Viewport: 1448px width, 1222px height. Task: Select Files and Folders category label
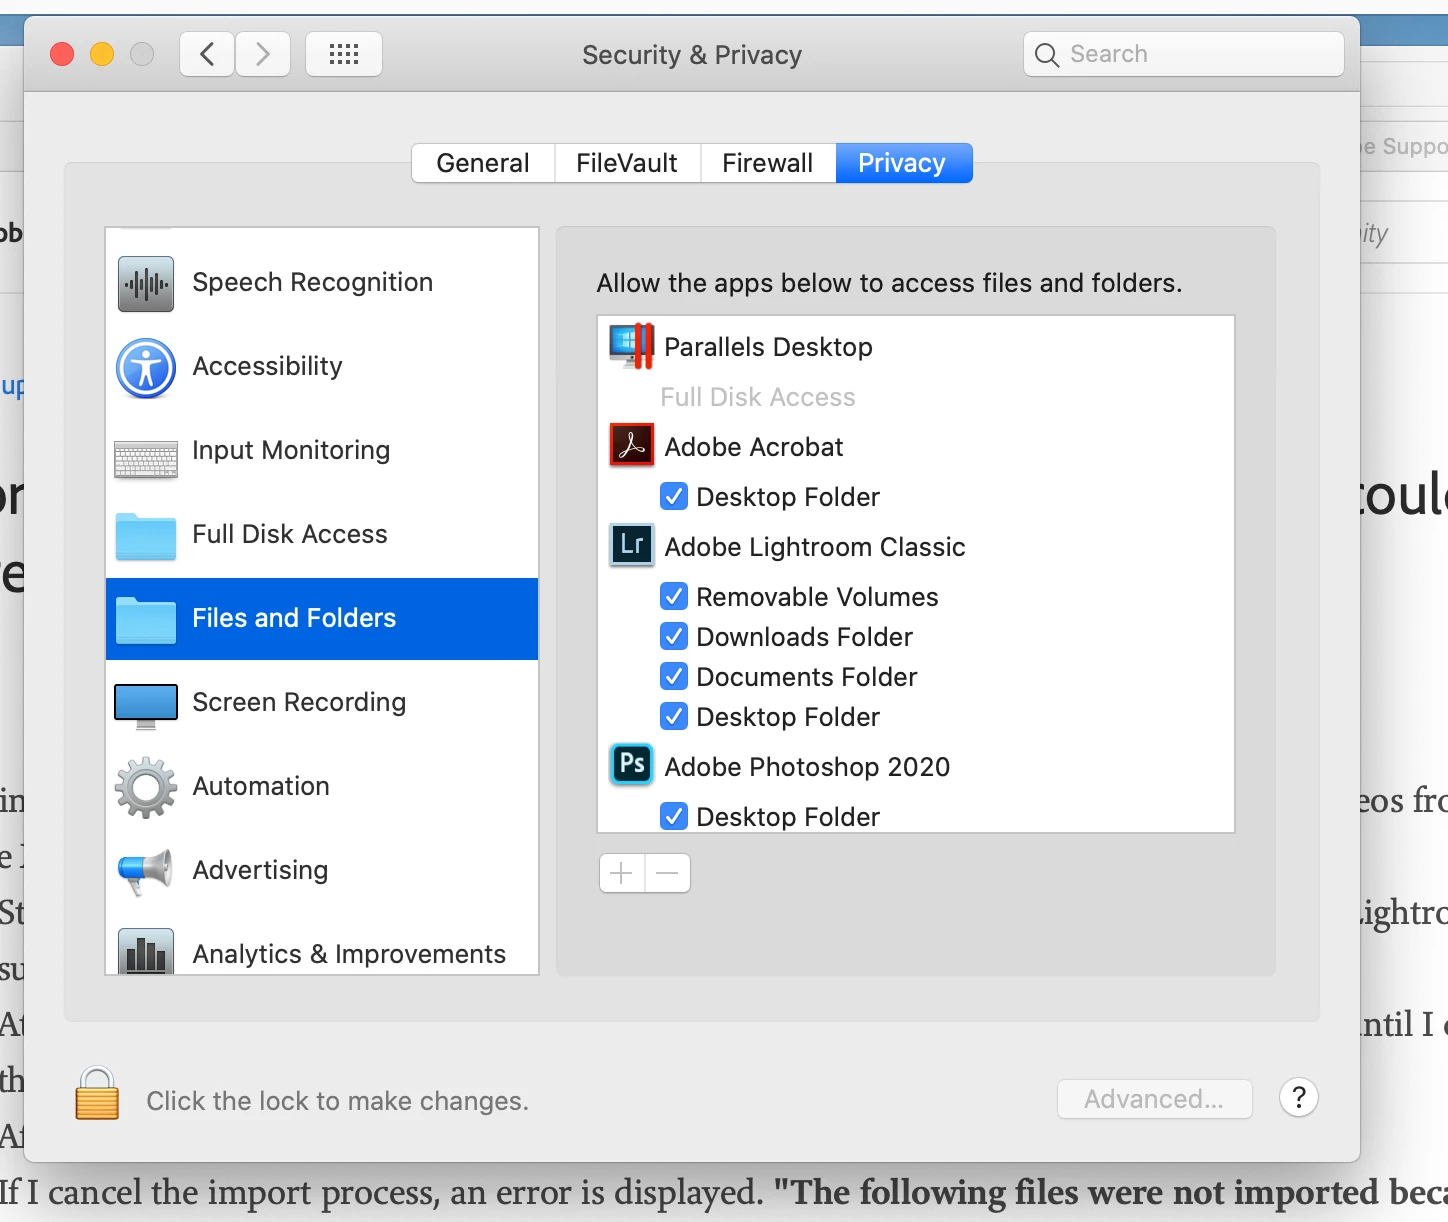[x=294, y=618]
